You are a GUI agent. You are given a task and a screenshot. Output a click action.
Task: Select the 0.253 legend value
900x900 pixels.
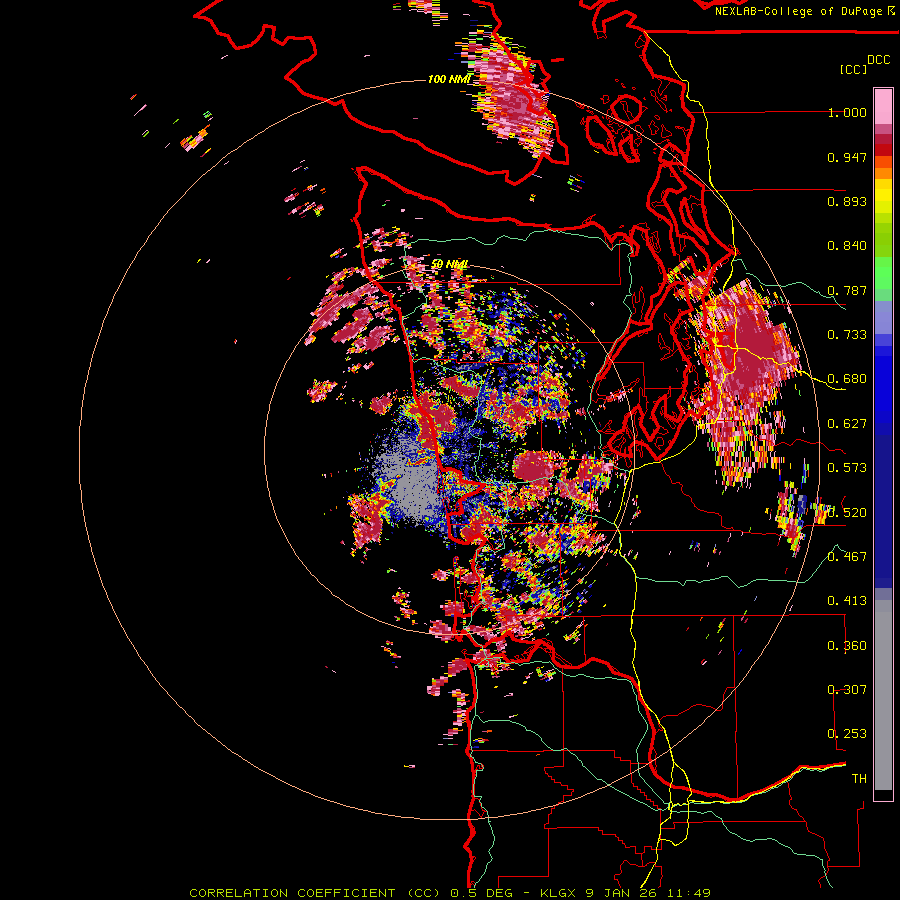(x=847, y=734)
